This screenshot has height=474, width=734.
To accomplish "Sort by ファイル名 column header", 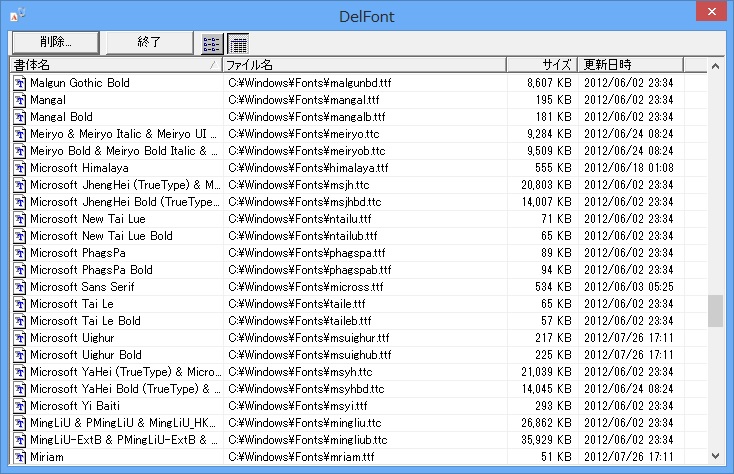I will coord(364,65).
